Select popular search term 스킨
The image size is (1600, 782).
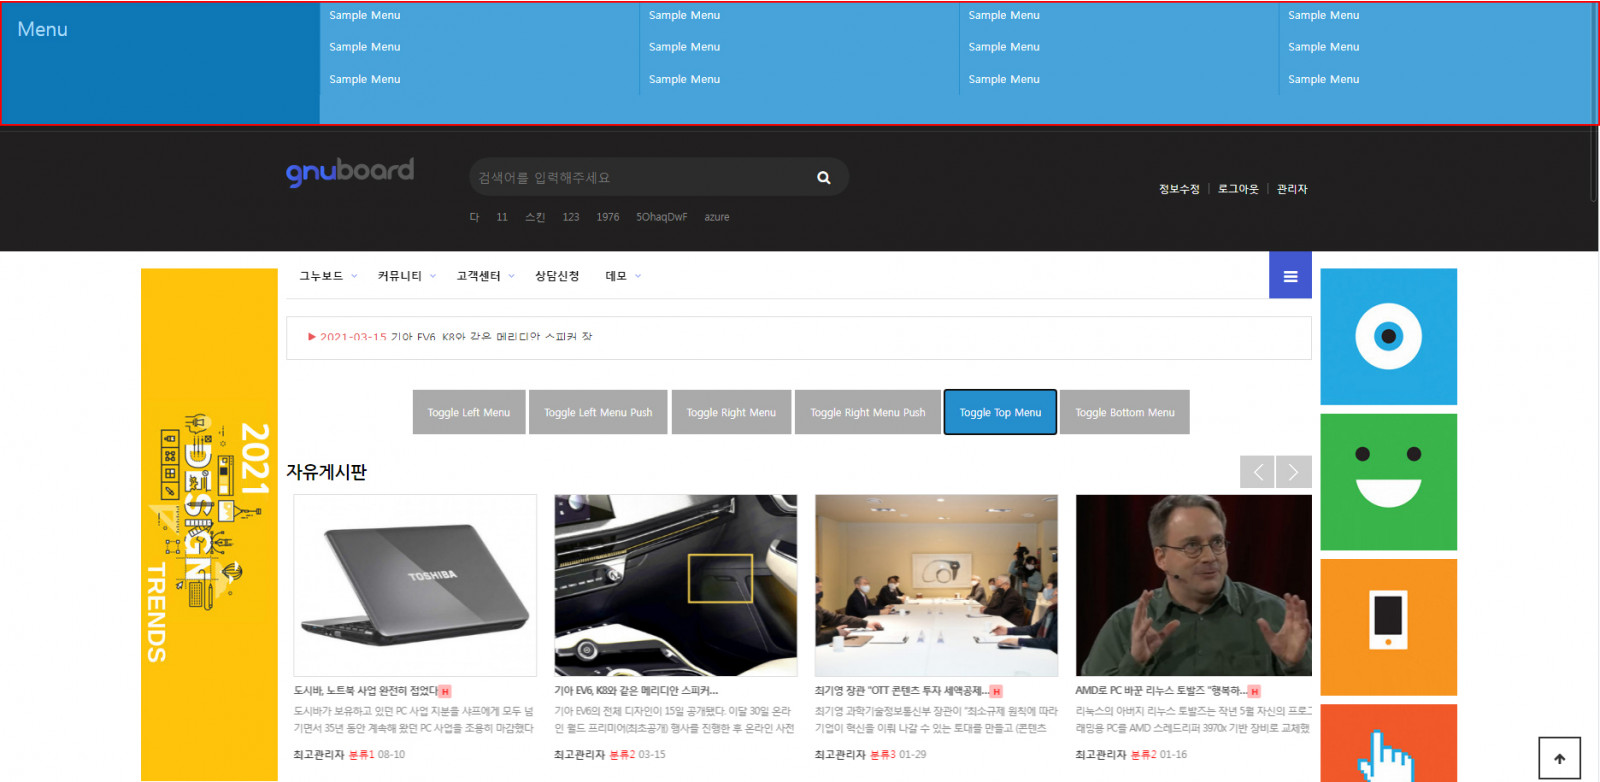(x=535, y=217)
